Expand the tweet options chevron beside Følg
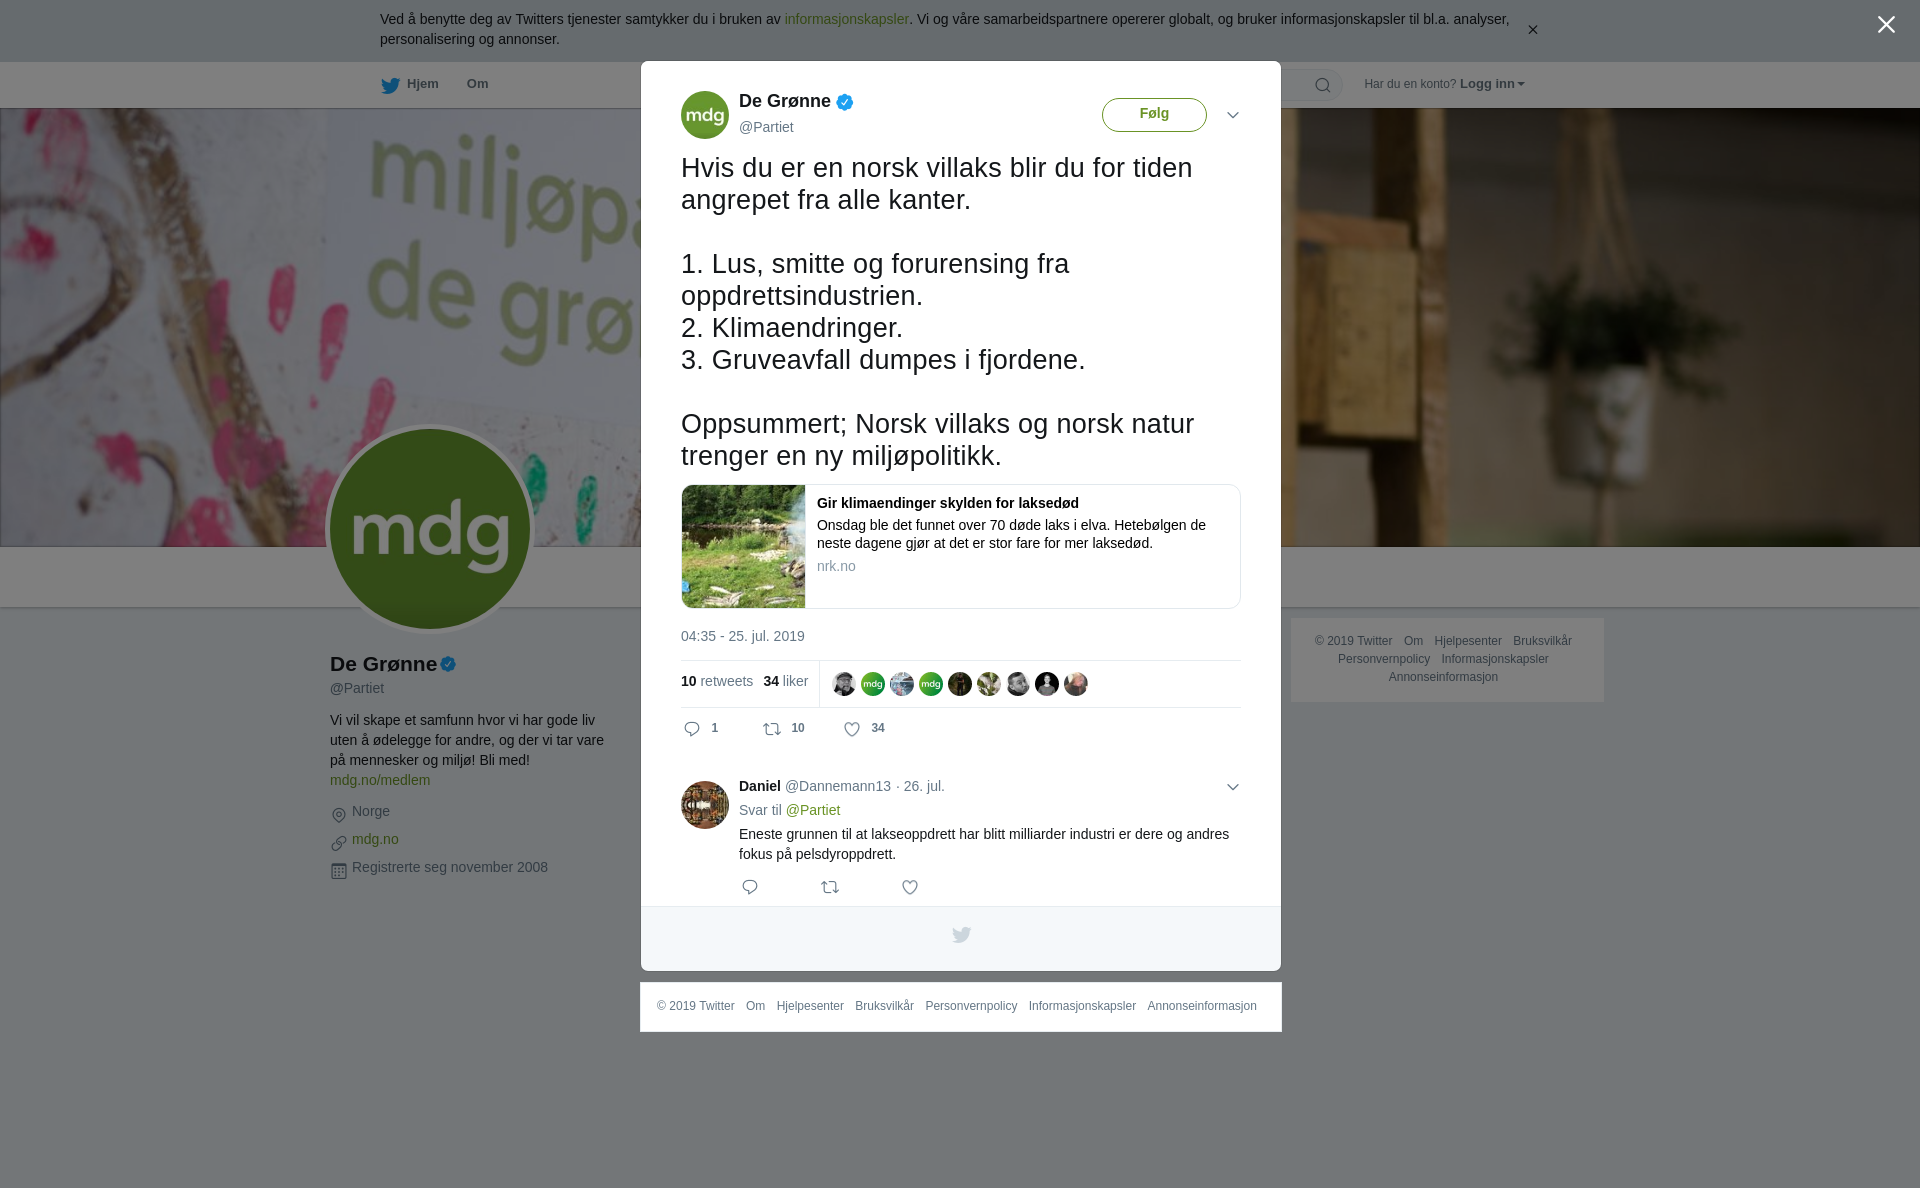Screen dimensions: 1920x1188 coord(1233,115)
